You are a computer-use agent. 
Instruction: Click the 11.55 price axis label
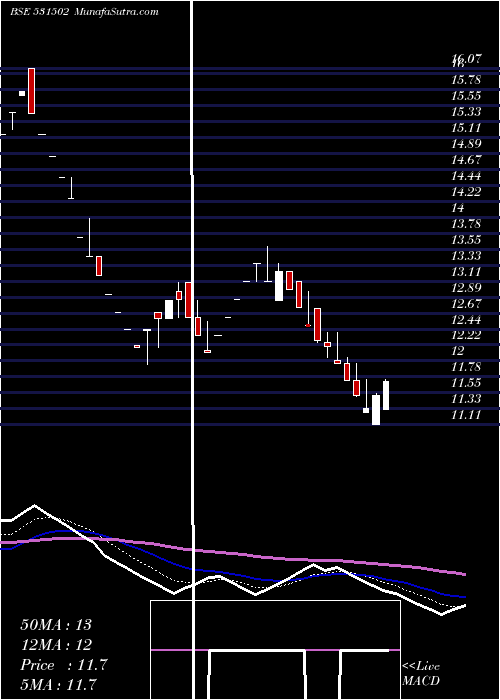pyautogui.click(x=466, y=383)
